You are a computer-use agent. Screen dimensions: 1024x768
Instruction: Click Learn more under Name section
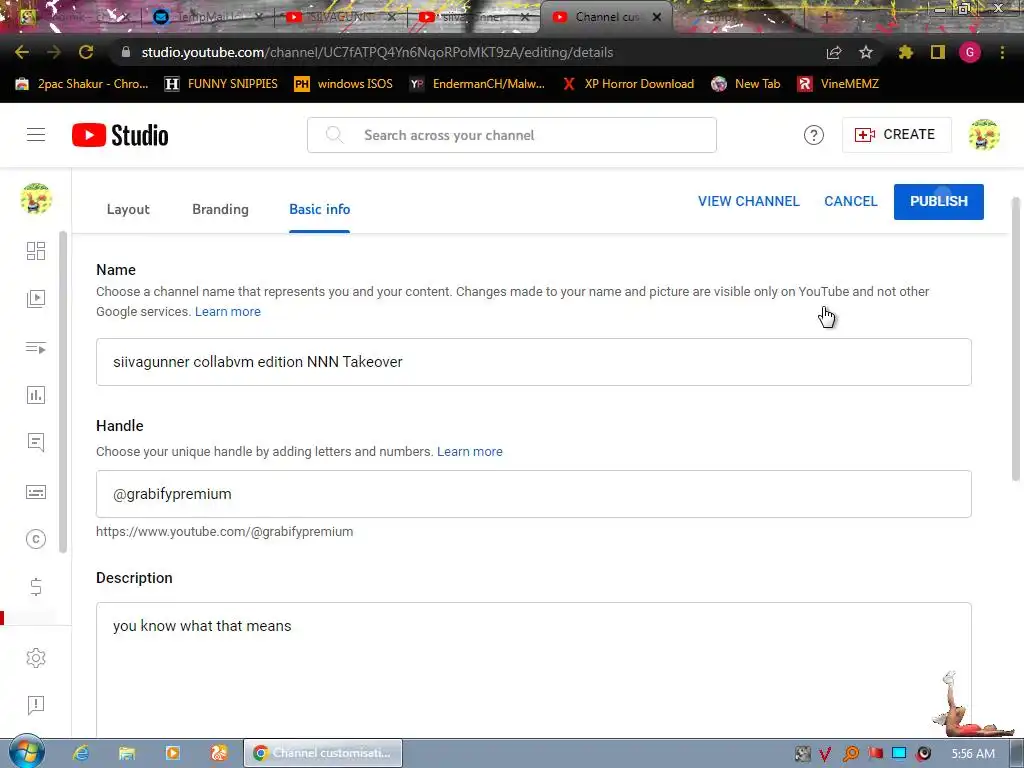[x=227, y=312]
